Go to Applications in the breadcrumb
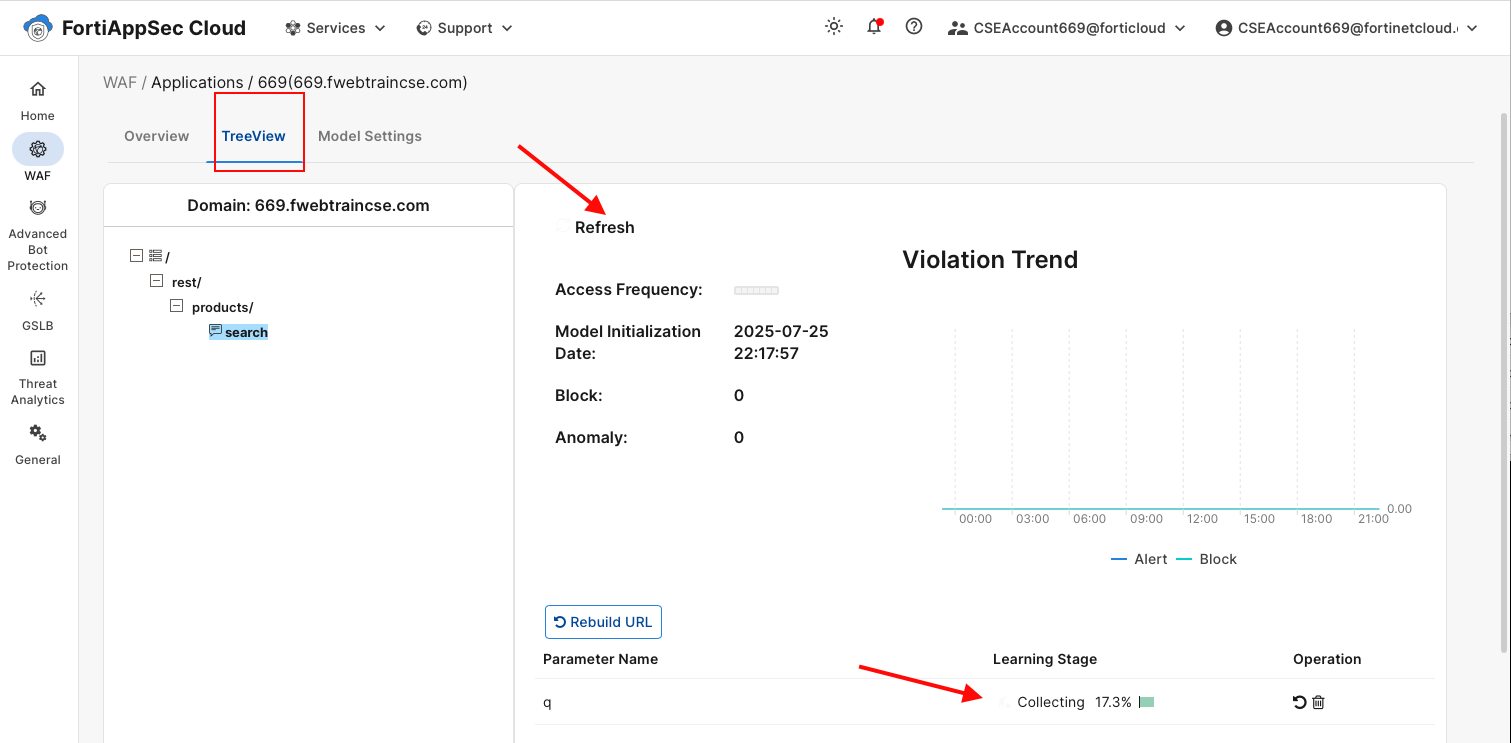The width and height of the screenshot is (1511, 743). coord(197,82)
